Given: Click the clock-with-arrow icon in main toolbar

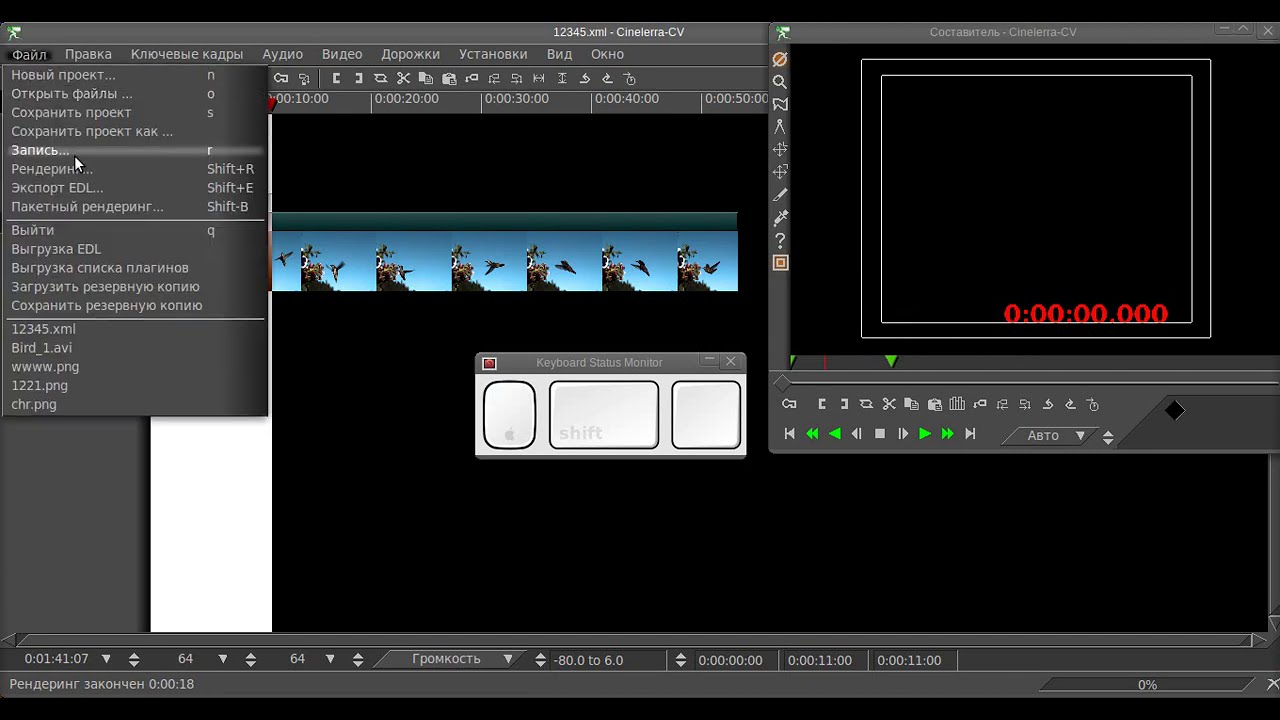Looking at the screenshot, I should tap(629, 78).
